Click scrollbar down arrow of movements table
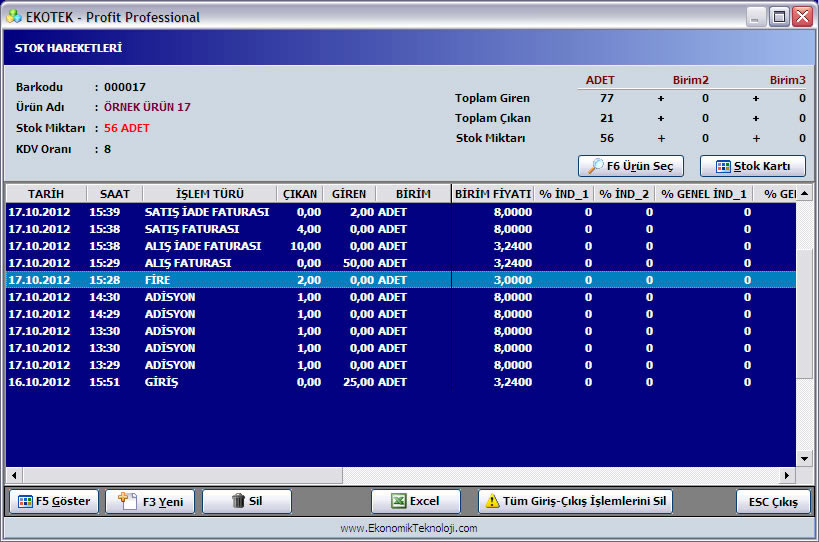Viewport: 819px width, 542px height. coord(804,459)
